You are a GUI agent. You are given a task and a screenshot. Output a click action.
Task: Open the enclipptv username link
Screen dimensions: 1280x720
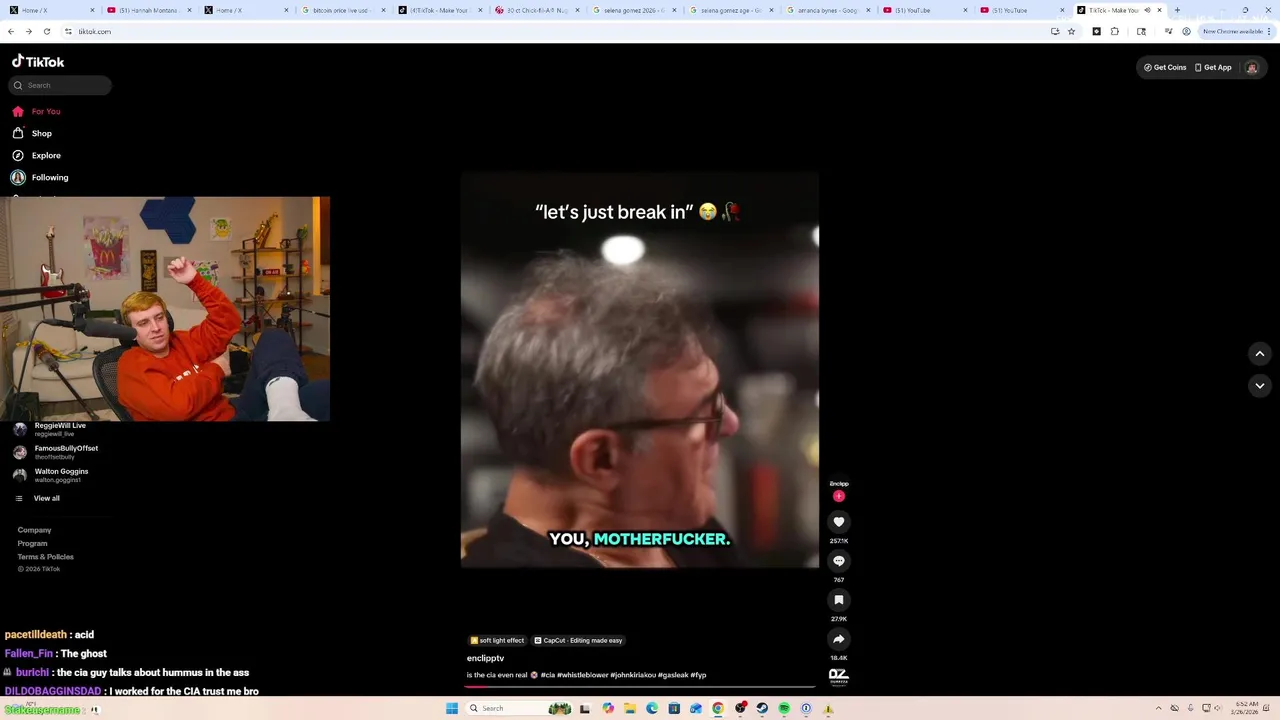[485, 658]
